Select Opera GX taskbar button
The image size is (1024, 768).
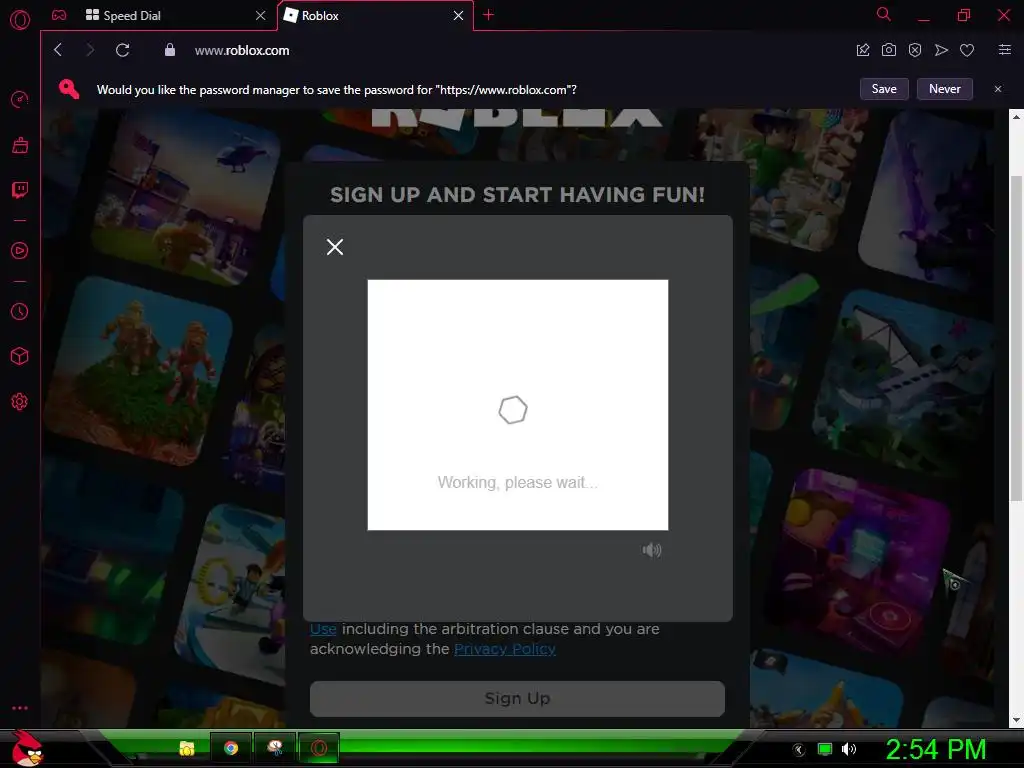319,748
